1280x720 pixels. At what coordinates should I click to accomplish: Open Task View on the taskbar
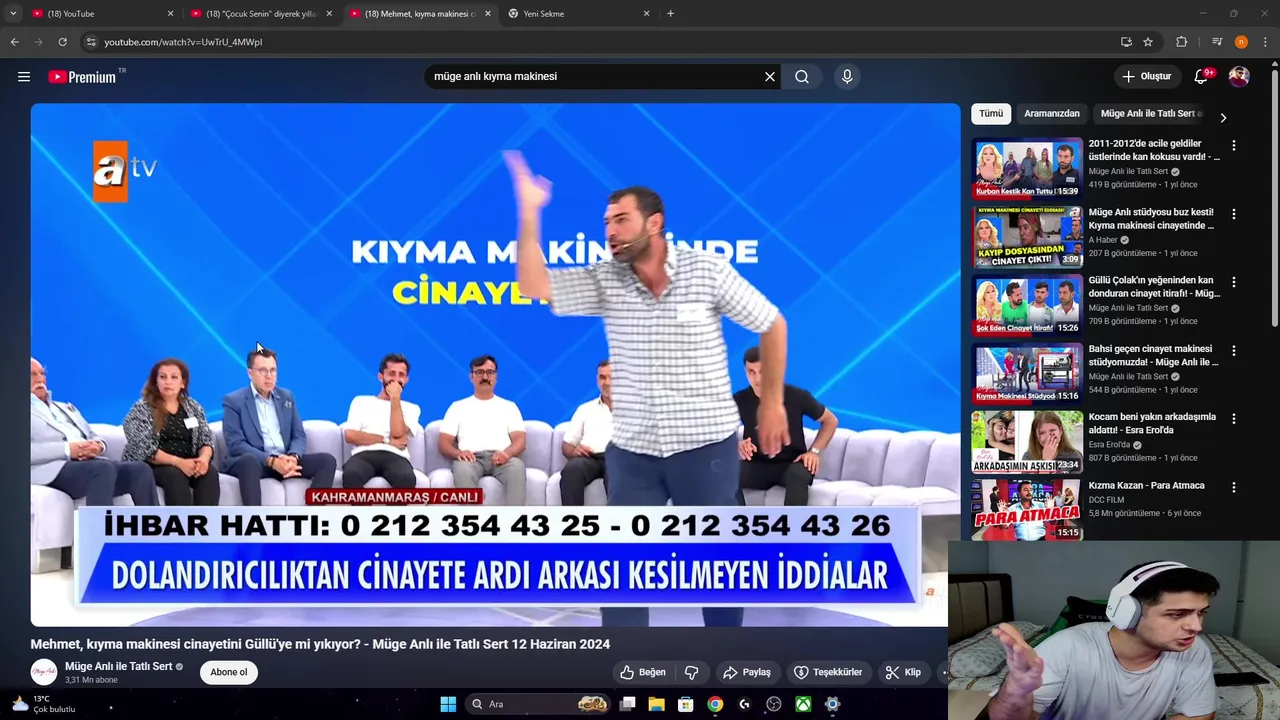pos(627,704)
